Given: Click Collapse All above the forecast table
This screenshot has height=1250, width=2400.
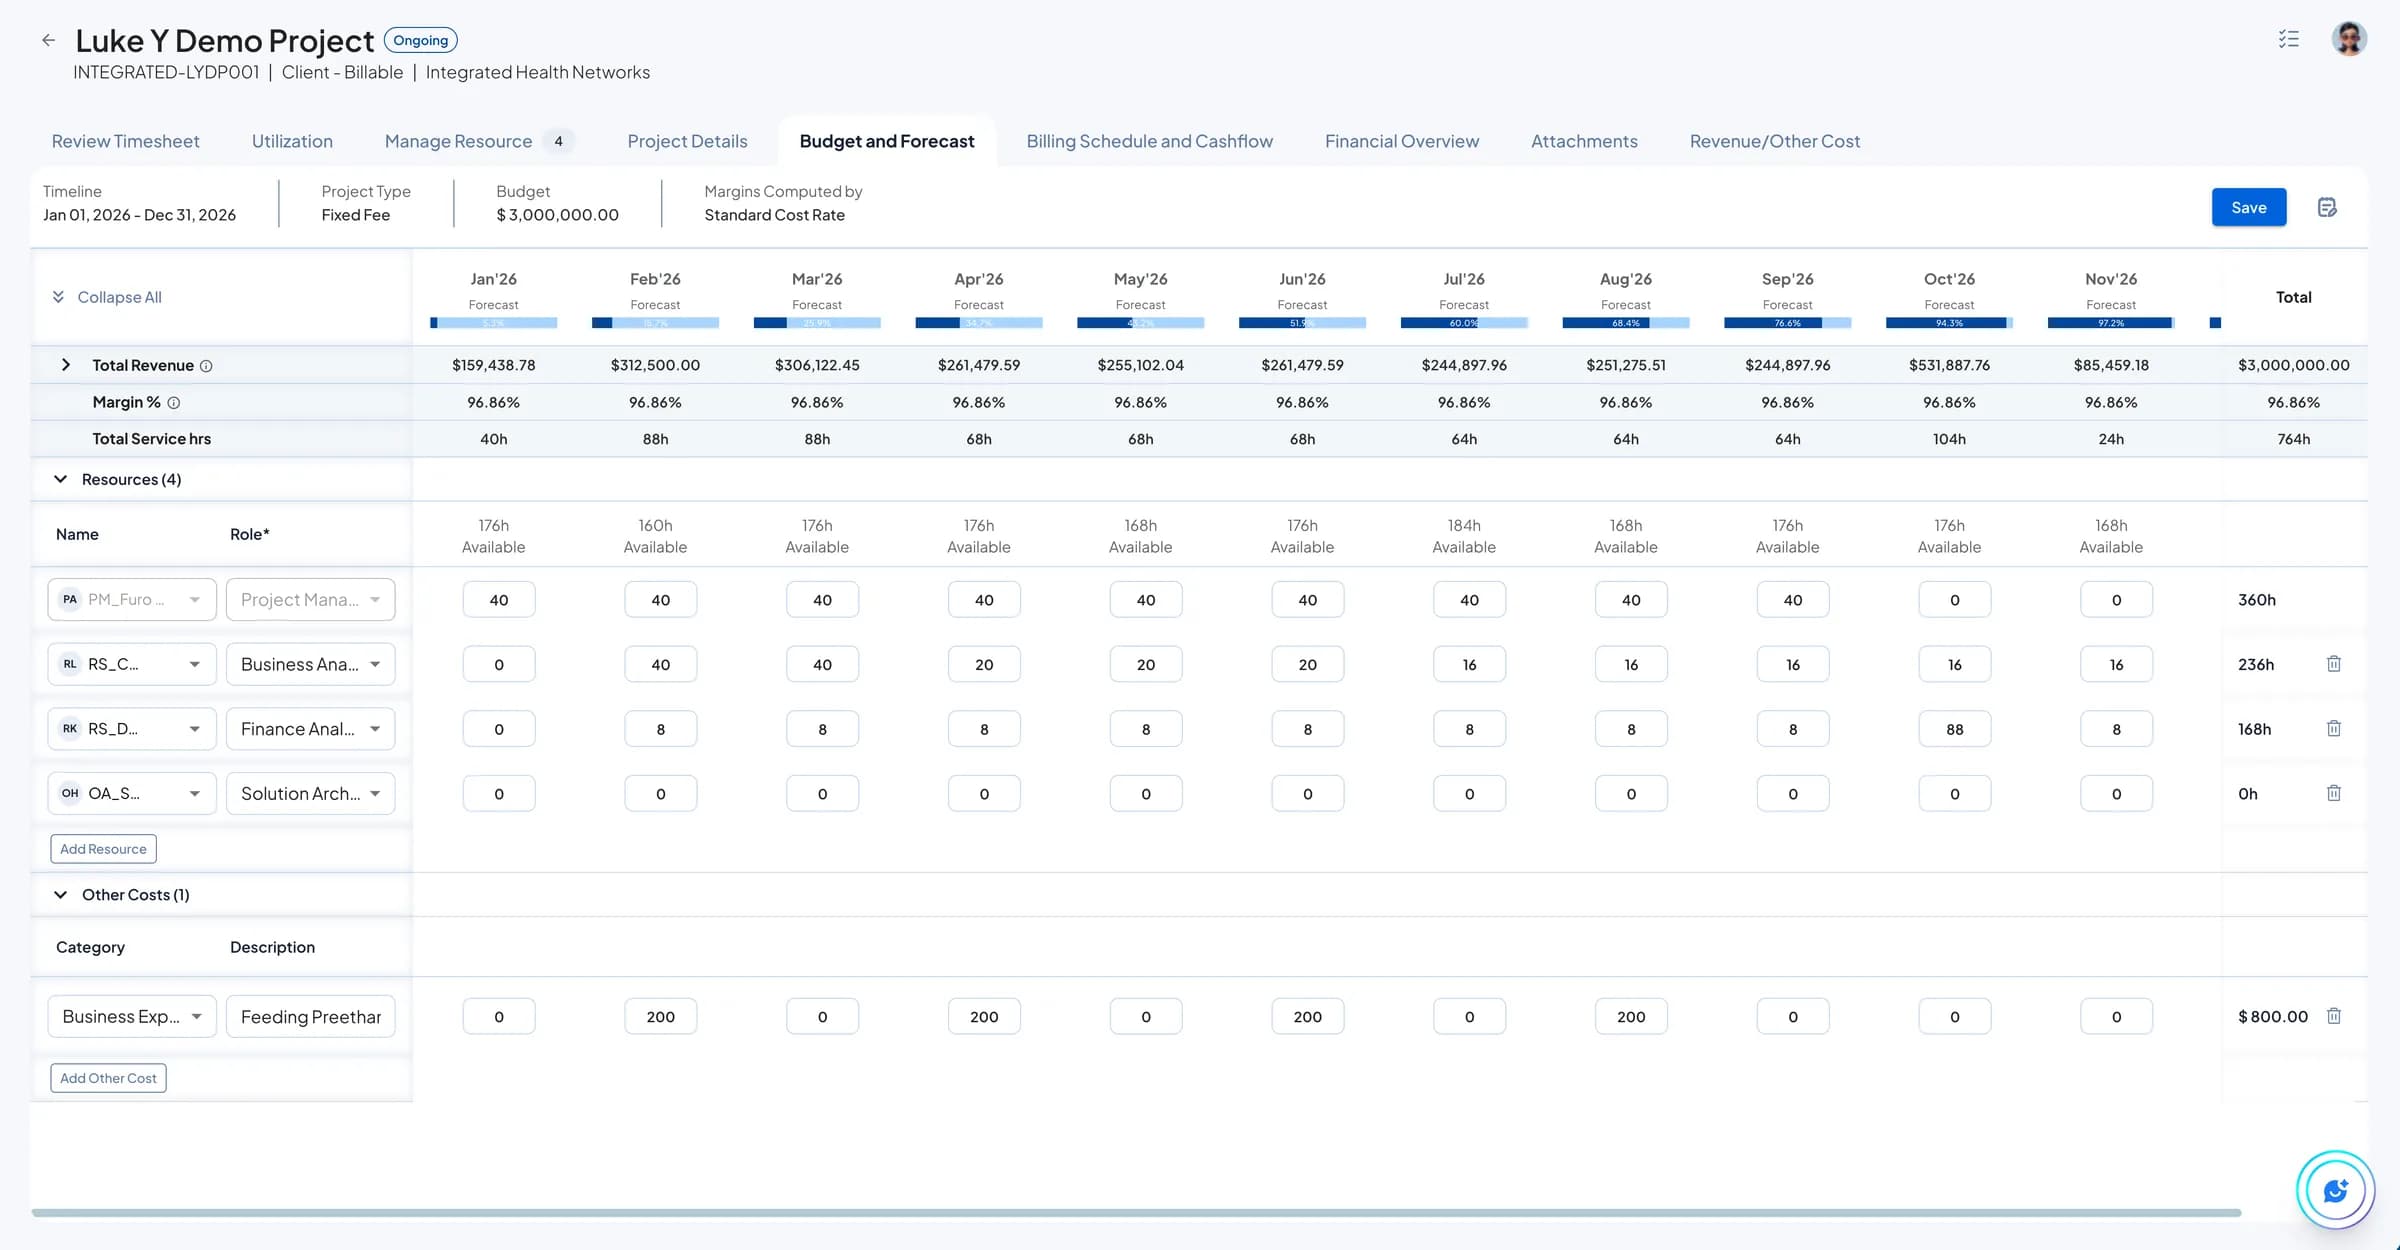Looking at the screenshot, I should pyautogui.click(x=106, y=297).
